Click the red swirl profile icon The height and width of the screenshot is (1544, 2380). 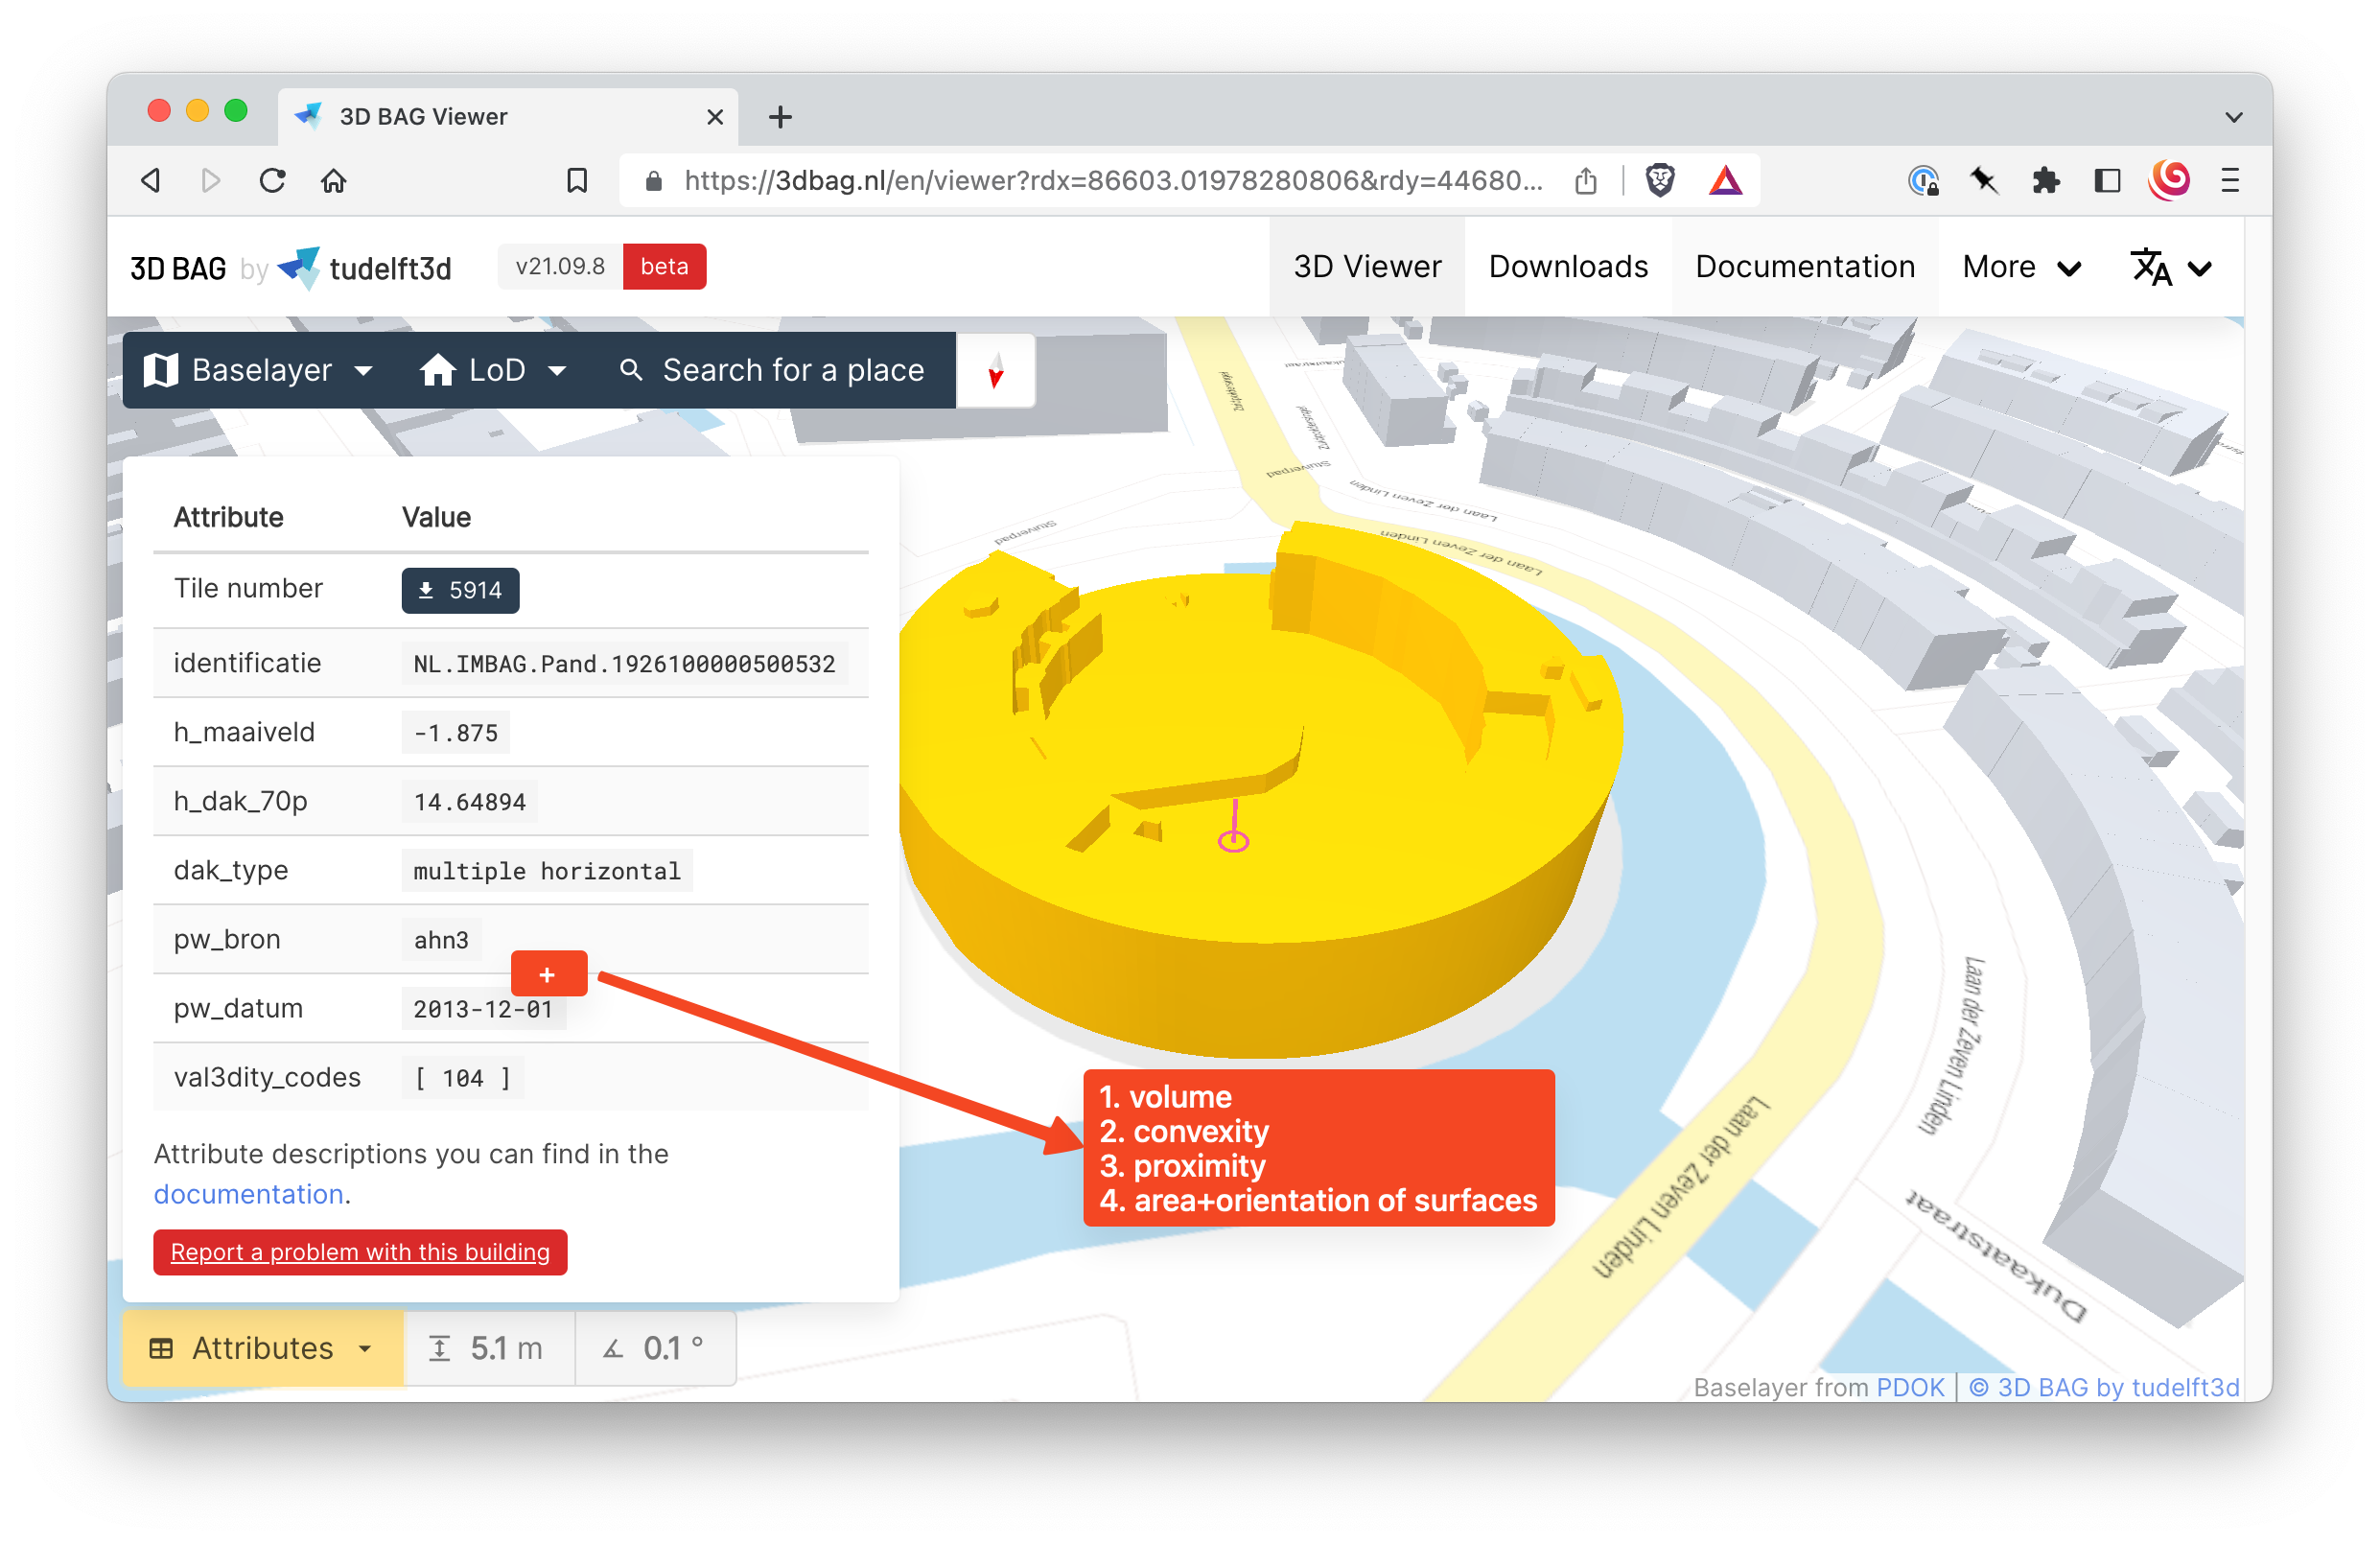pyautogui.click(x=2170, y=181)
